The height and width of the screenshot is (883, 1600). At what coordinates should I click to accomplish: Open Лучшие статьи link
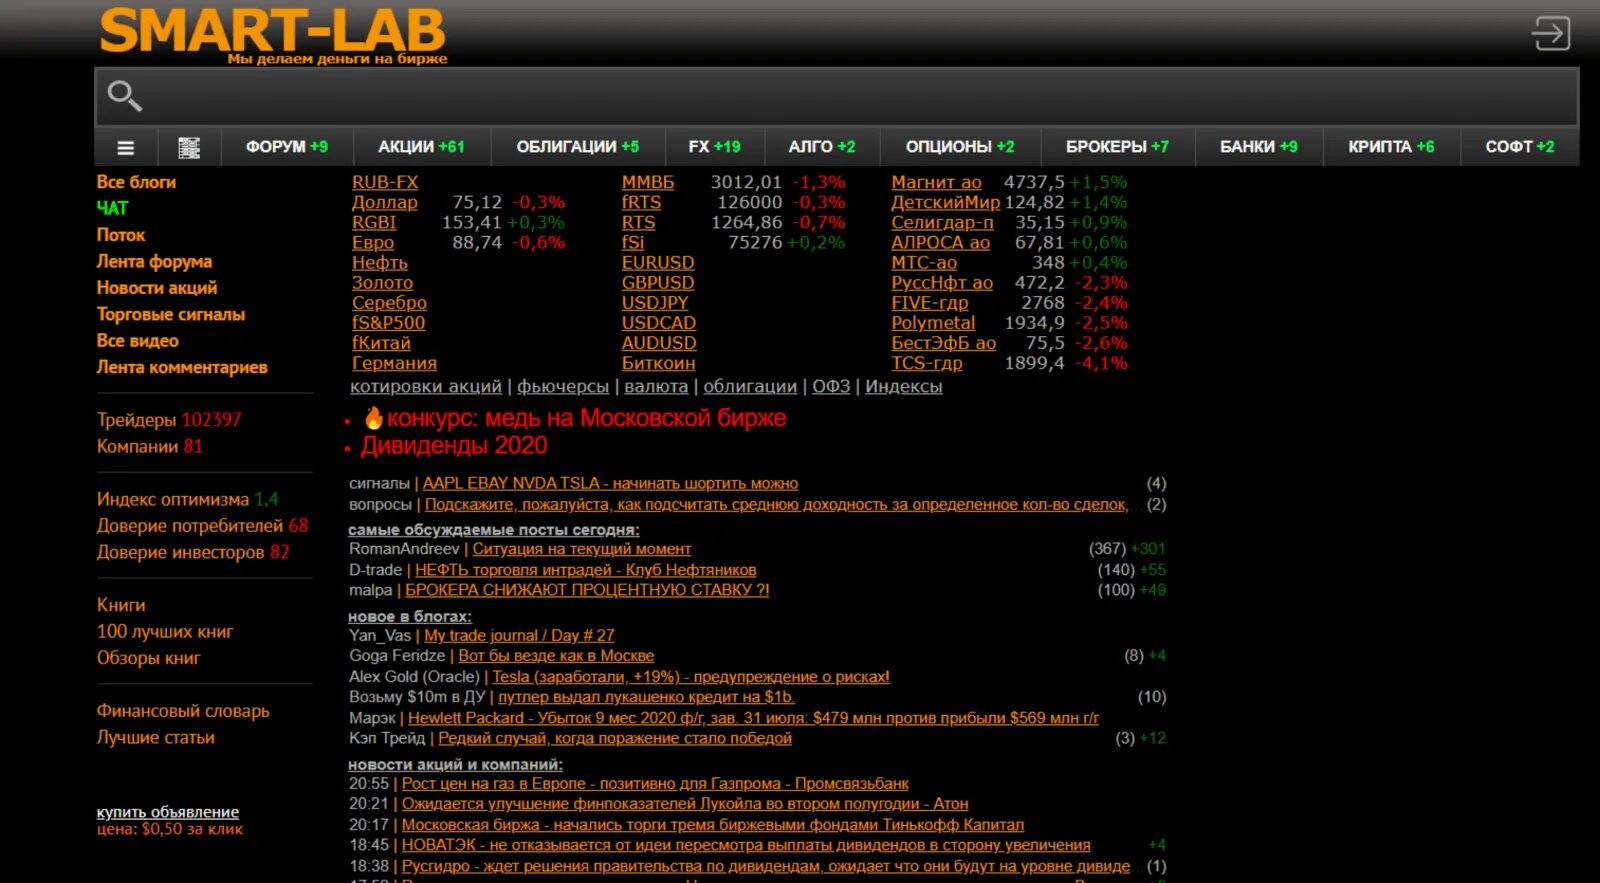[155, 737]
